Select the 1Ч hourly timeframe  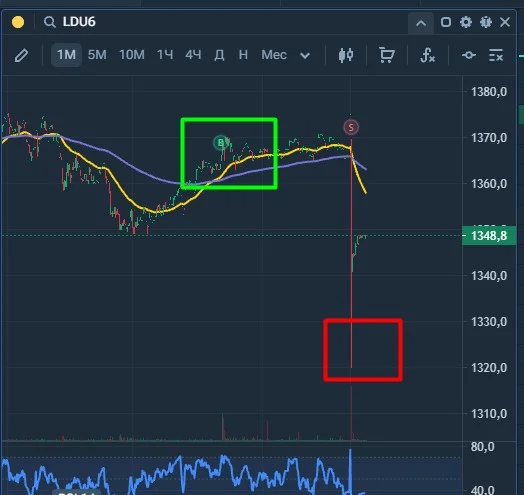point(165,54)
